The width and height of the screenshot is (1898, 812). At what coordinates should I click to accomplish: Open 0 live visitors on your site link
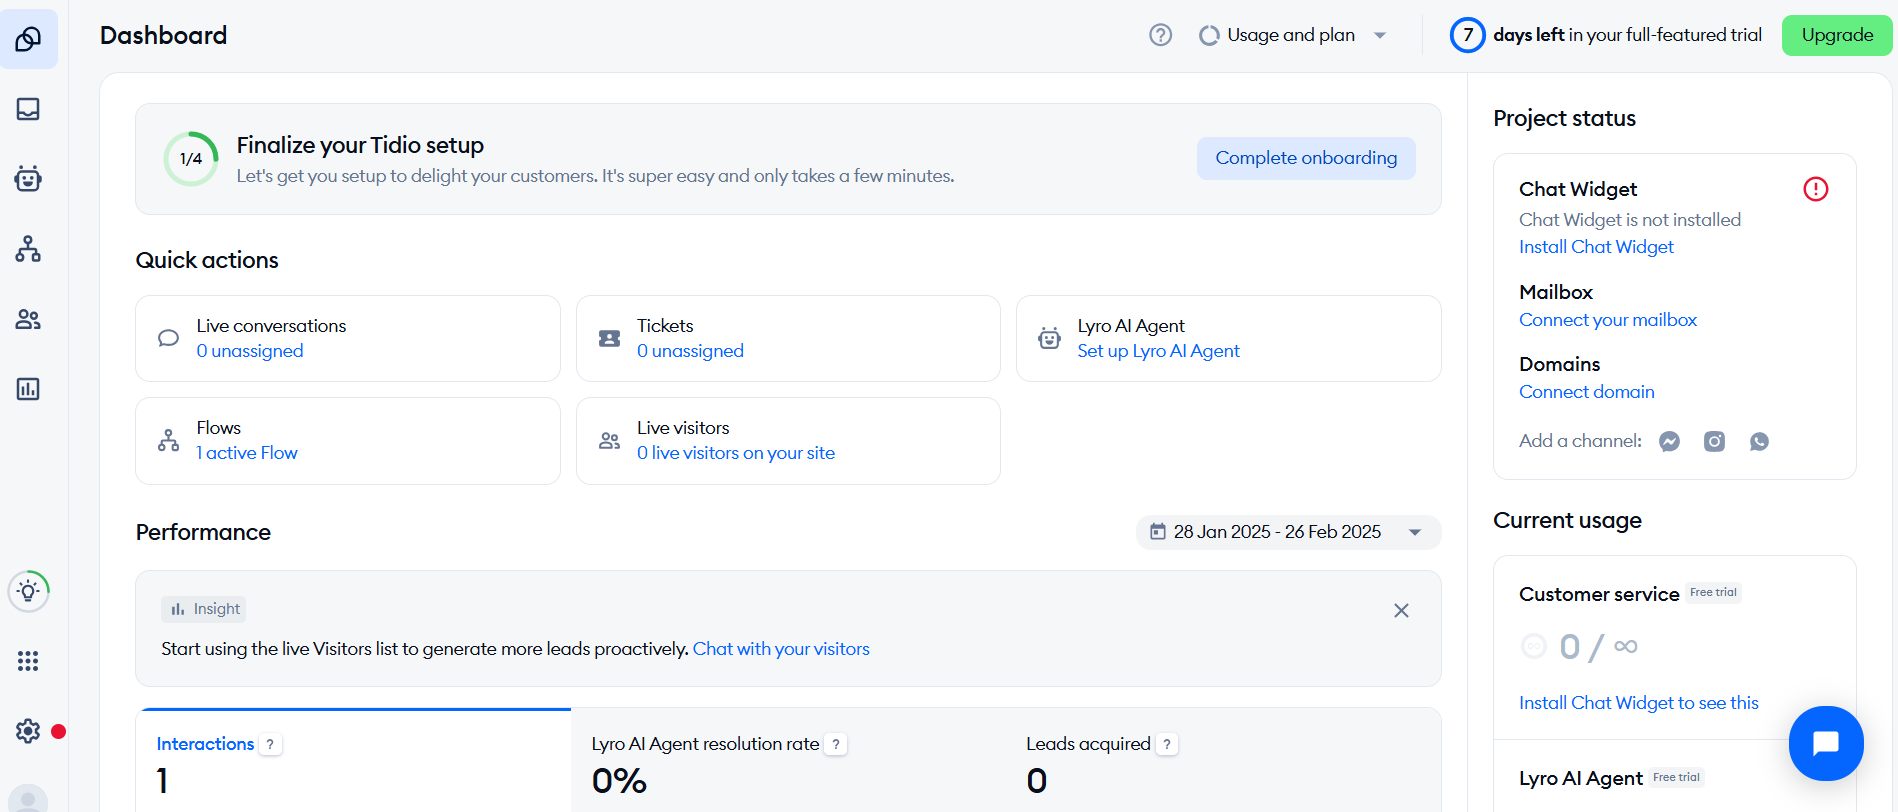coord(736,453)
